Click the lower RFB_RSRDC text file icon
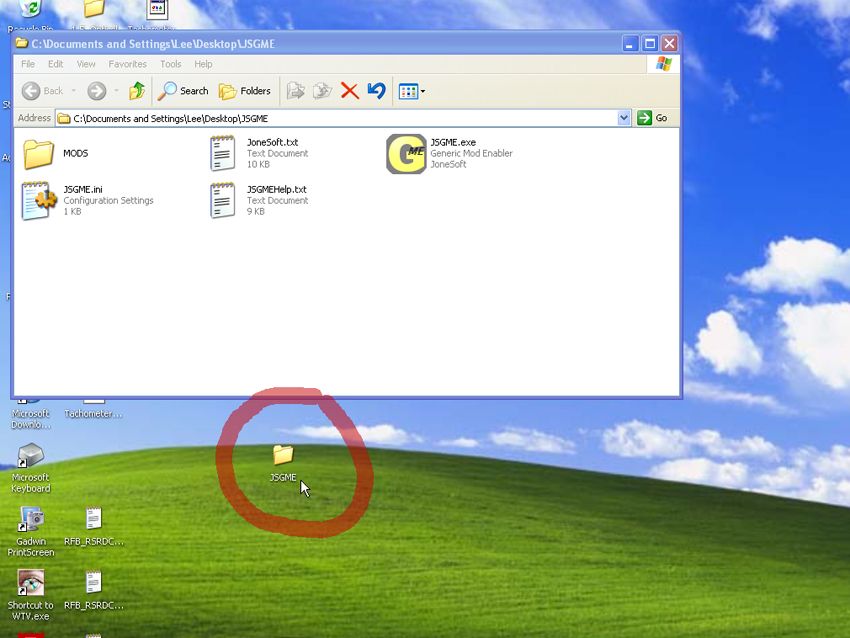Viewport: 850px width, 638px height. tap(93, 582)
